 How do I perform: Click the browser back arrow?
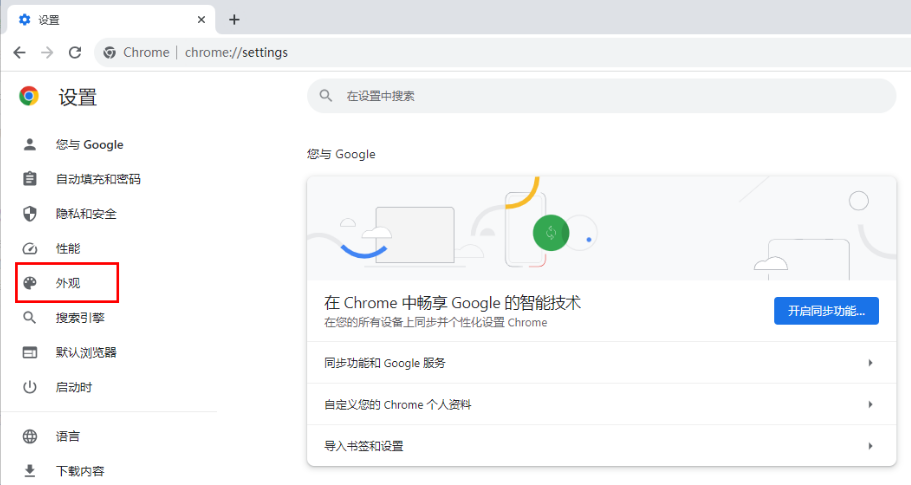(20, 52)
